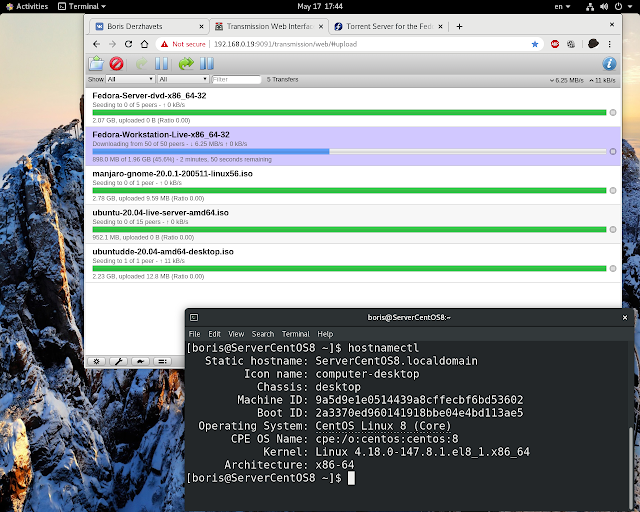Open browser profile avatar
The image size is (640, 512).
(x=593, y=44)
